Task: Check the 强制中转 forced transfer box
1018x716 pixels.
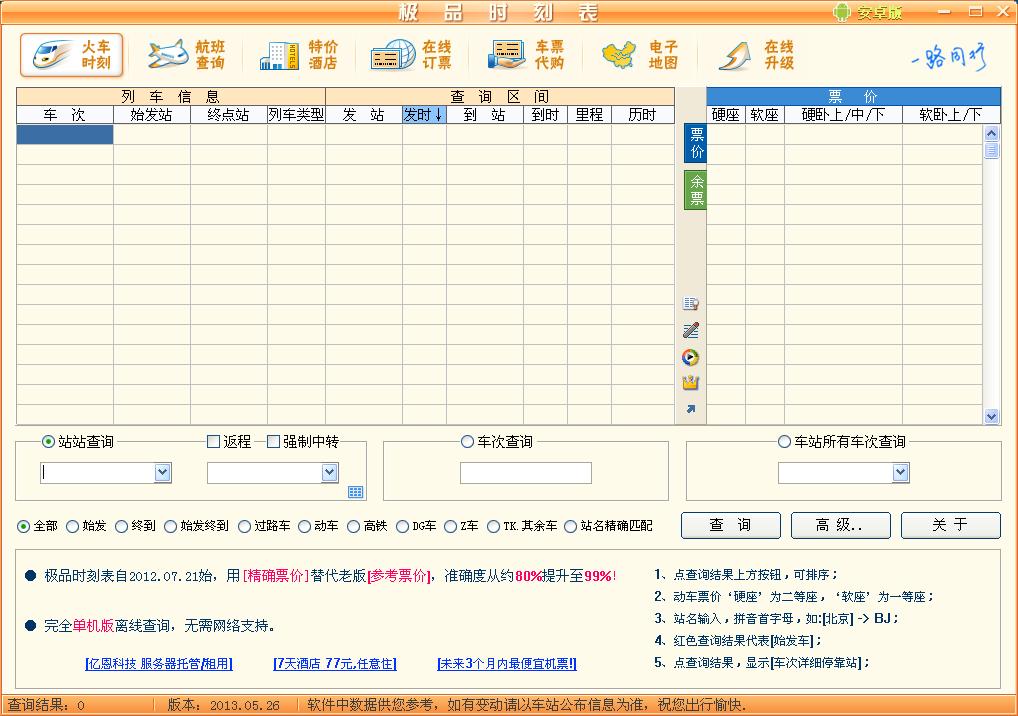Action: click(x=273, y=442)
